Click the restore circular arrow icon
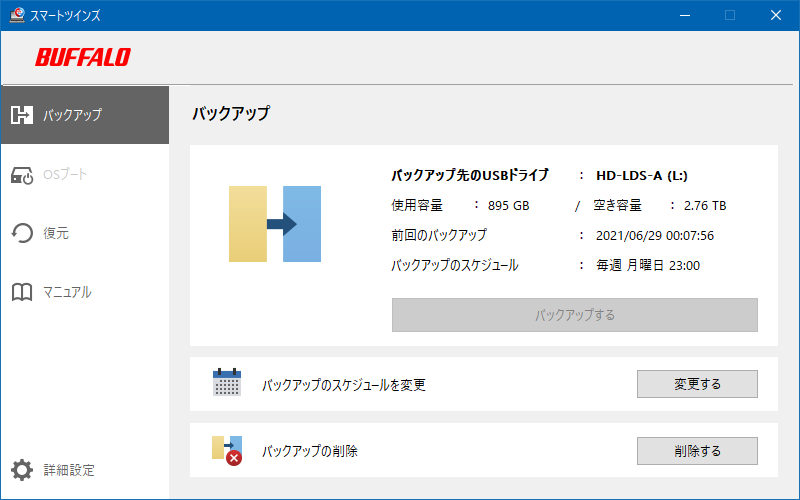 pyautogui.click(x=22, y=233)
